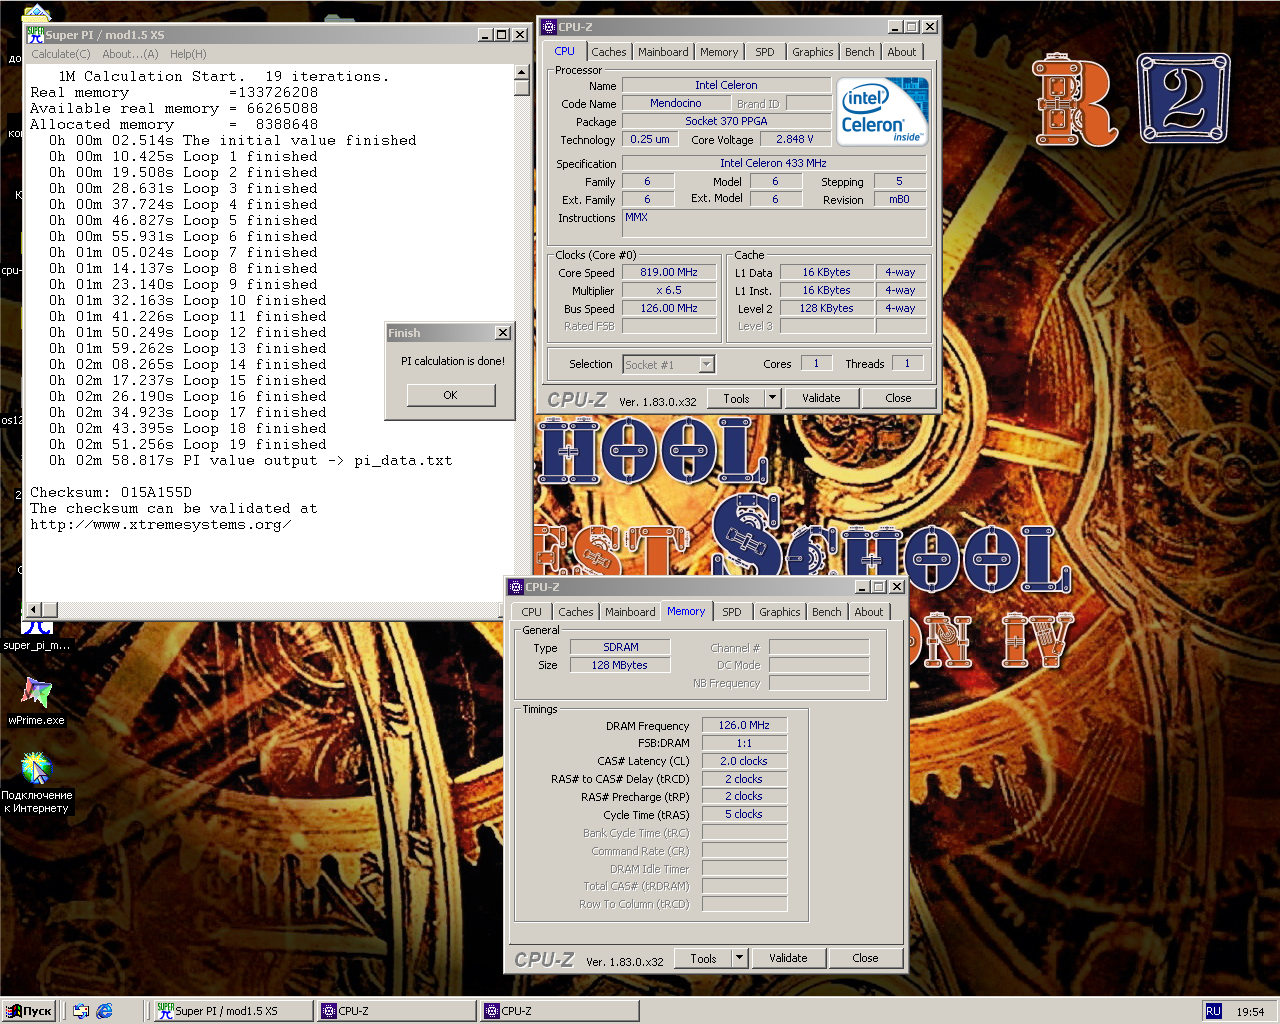Click the Intel Celeron inside logo
Screen dimensions: 1280x1024
(x=882, y=112)
